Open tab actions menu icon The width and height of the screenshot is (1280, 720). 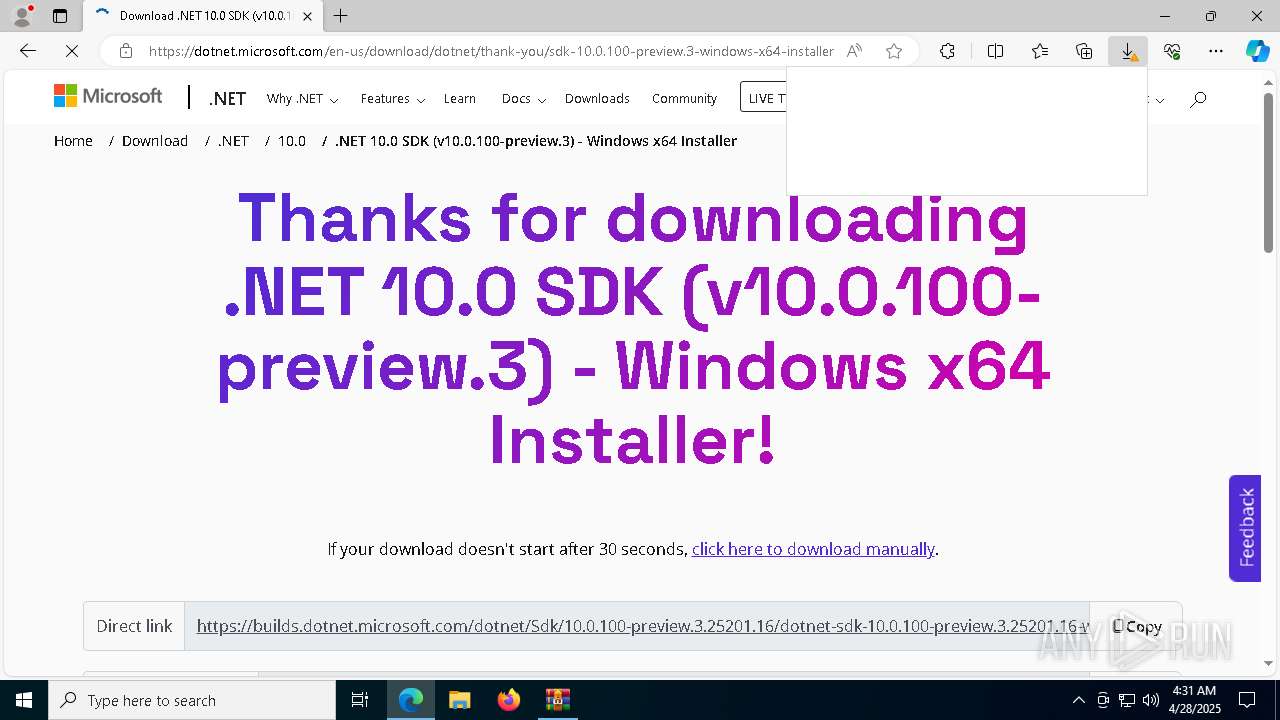(60, 16)
